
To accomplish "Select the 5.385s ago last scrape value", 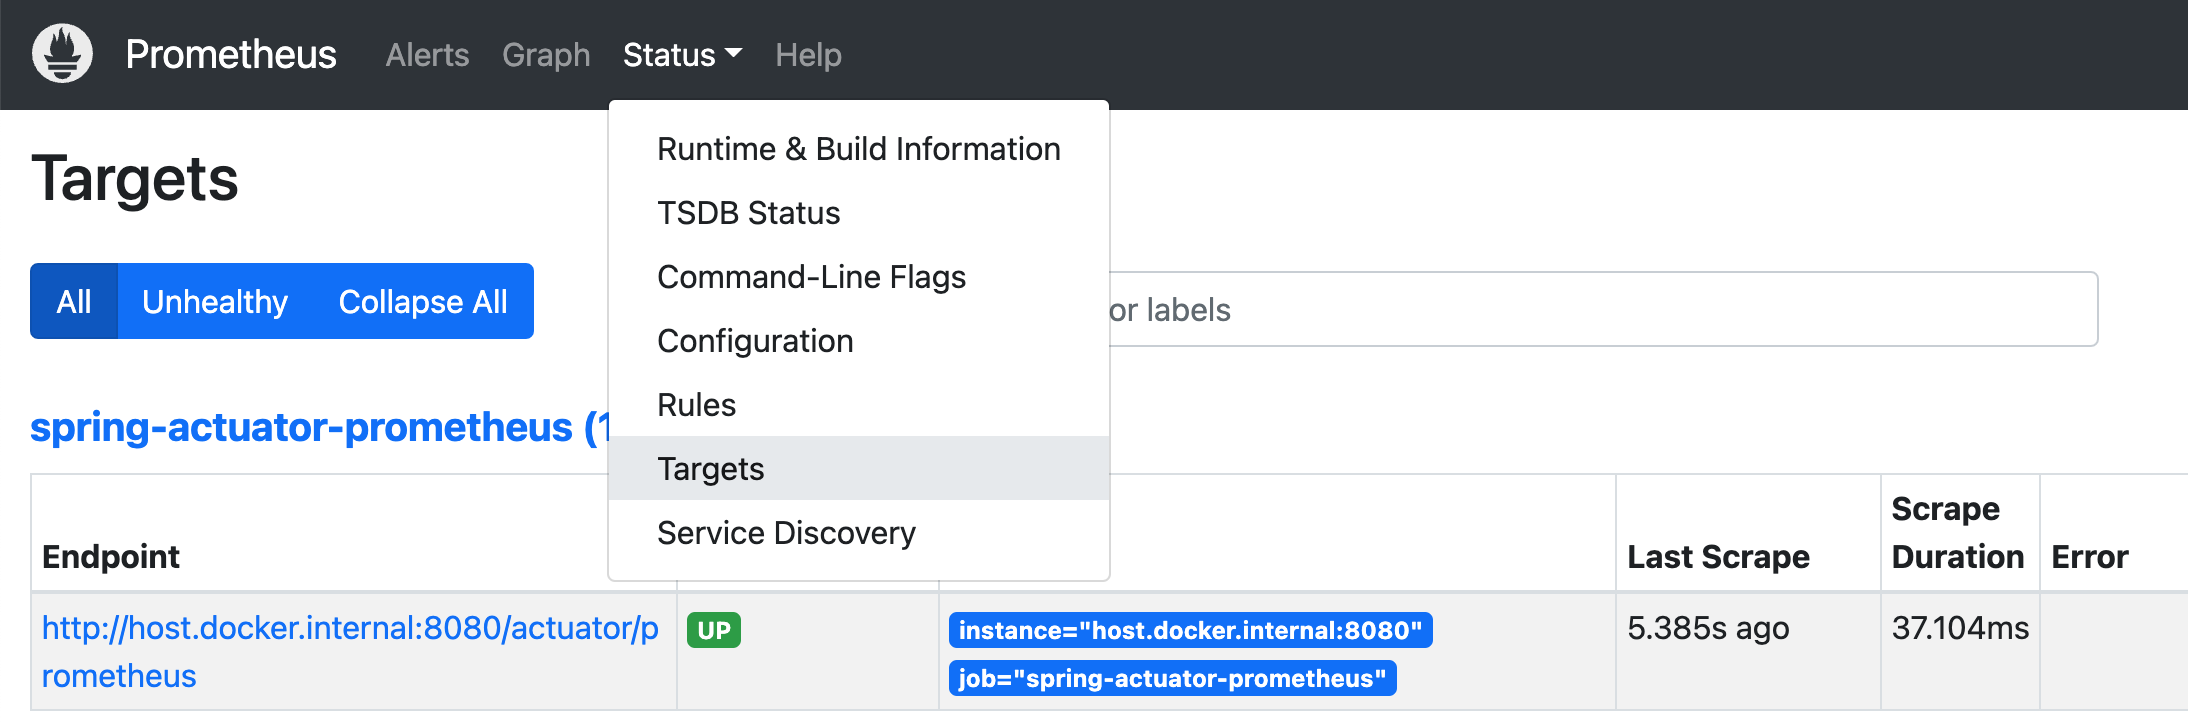I will click(1708, 628).
